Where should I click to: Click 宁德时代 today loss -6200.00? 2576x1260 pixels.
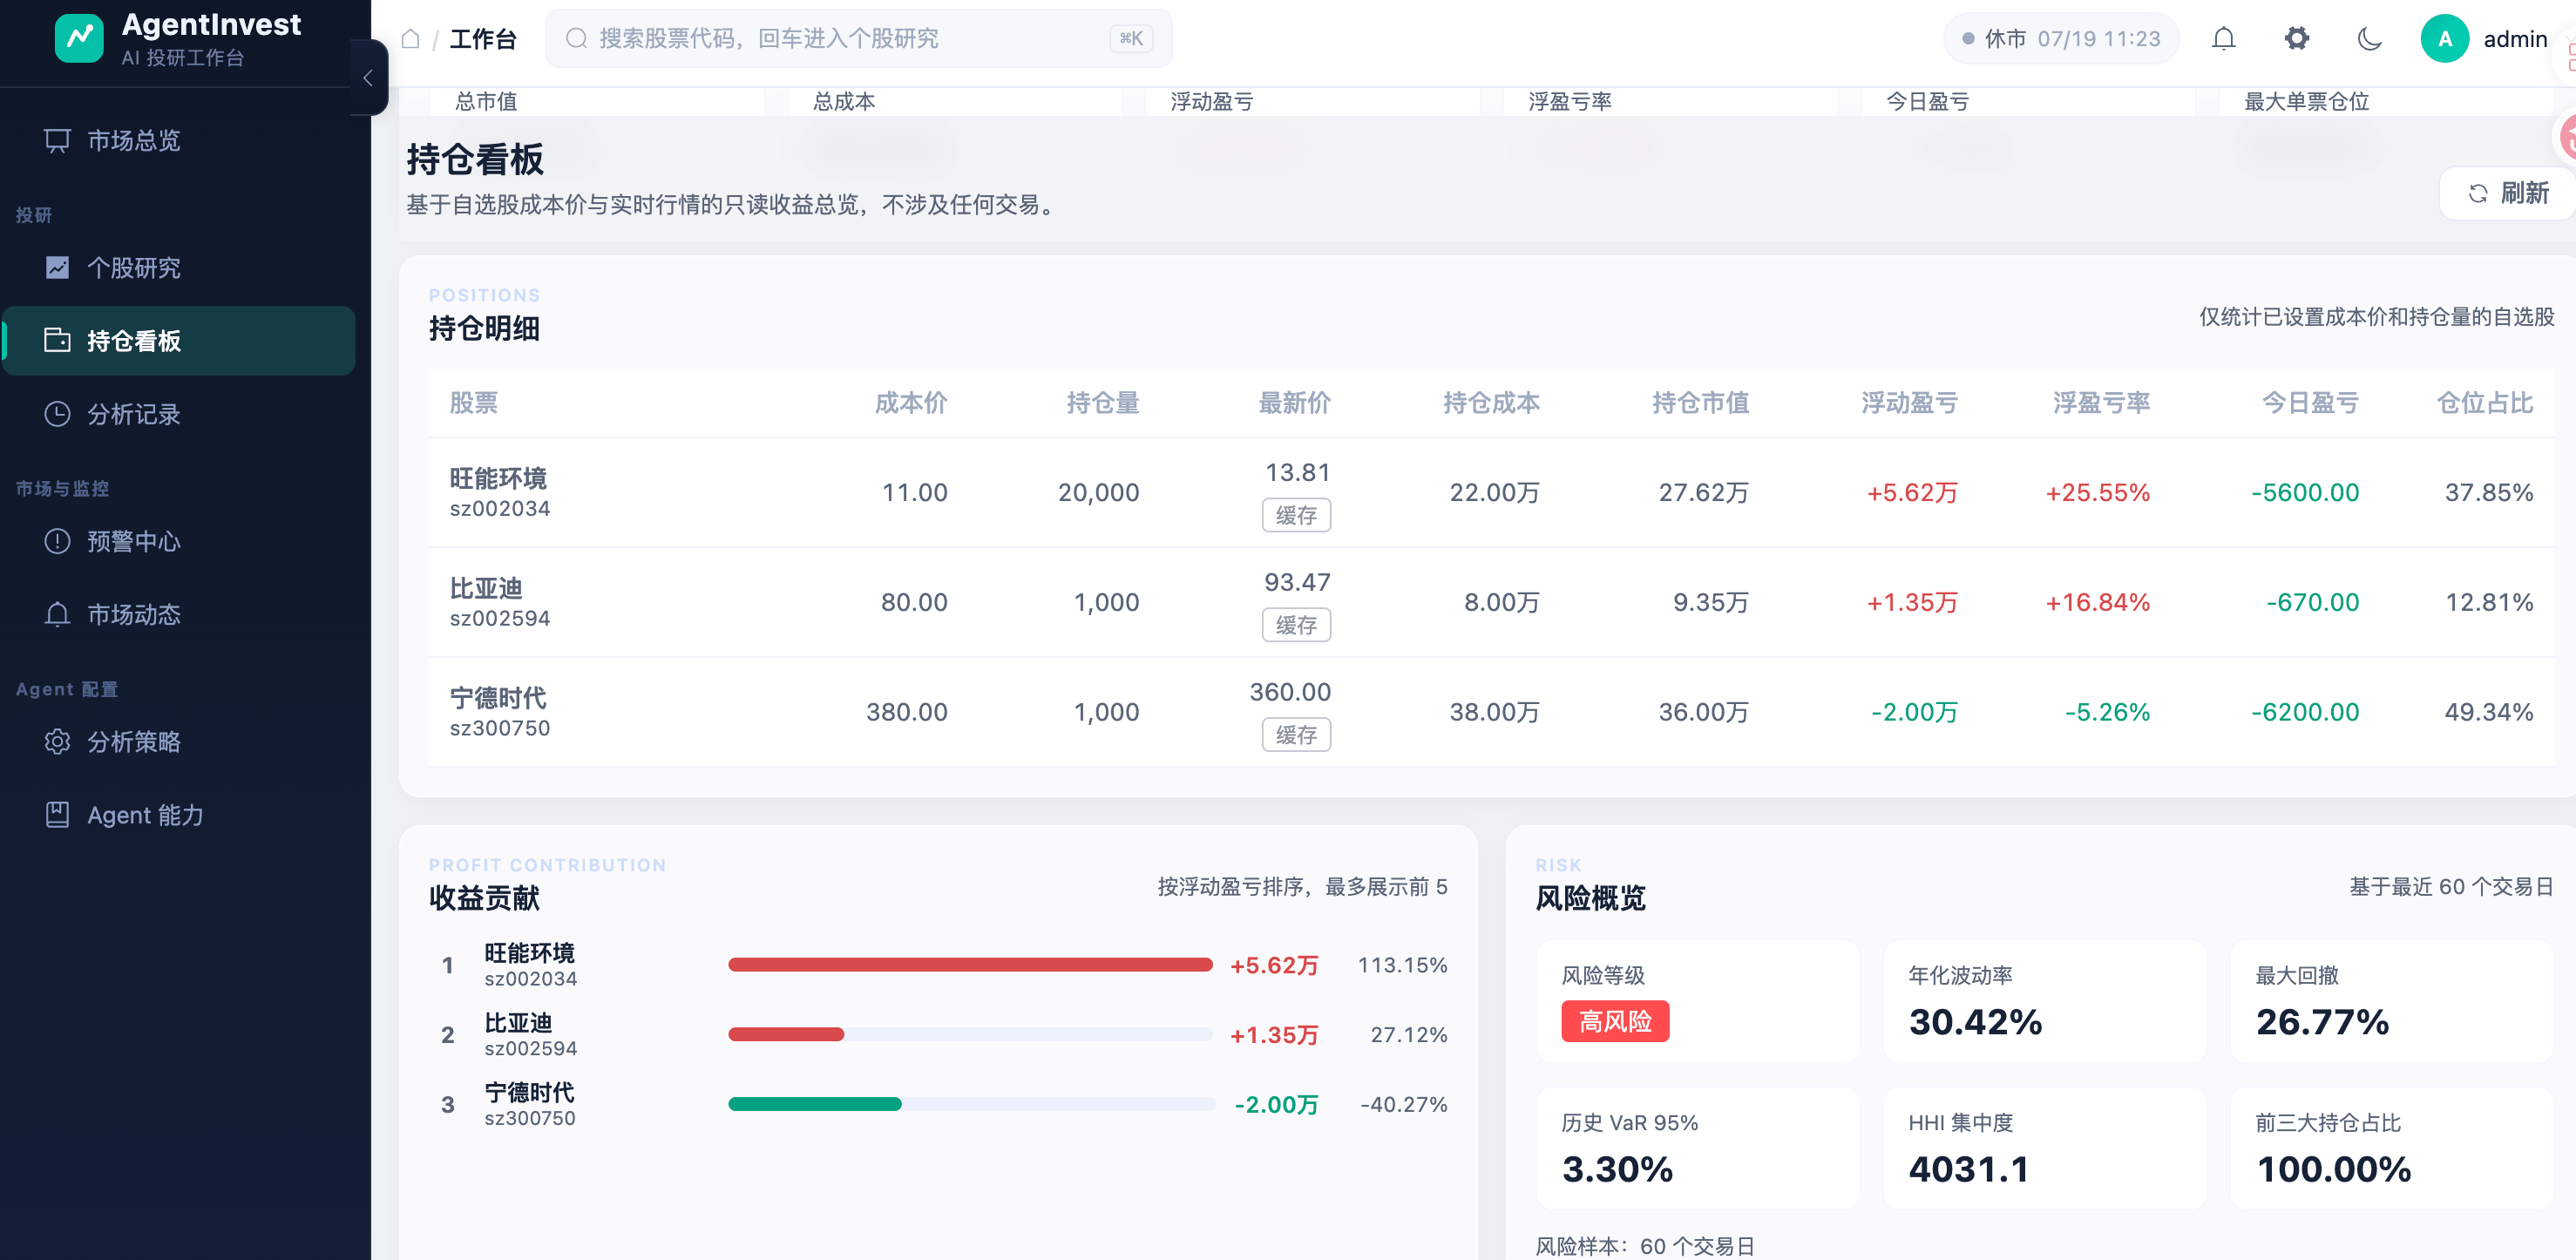[x=2305, y=713]
